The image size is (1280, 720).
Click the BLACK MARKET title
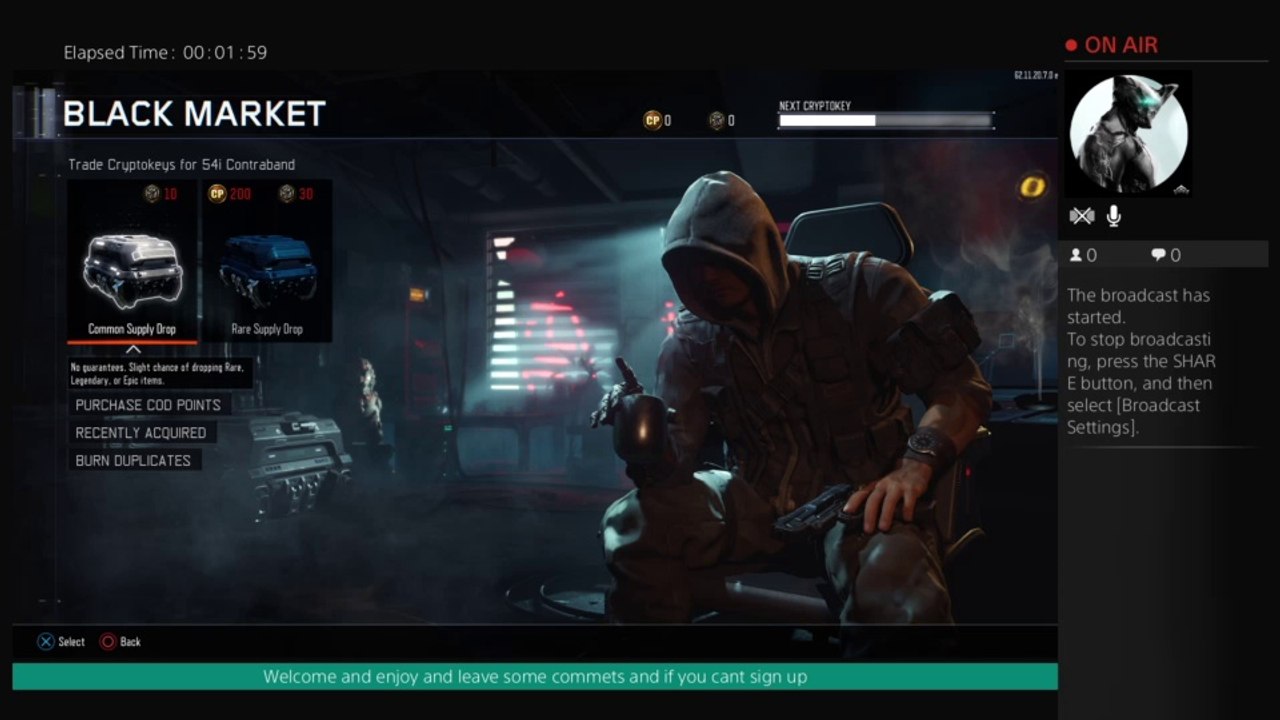(195, 114)
